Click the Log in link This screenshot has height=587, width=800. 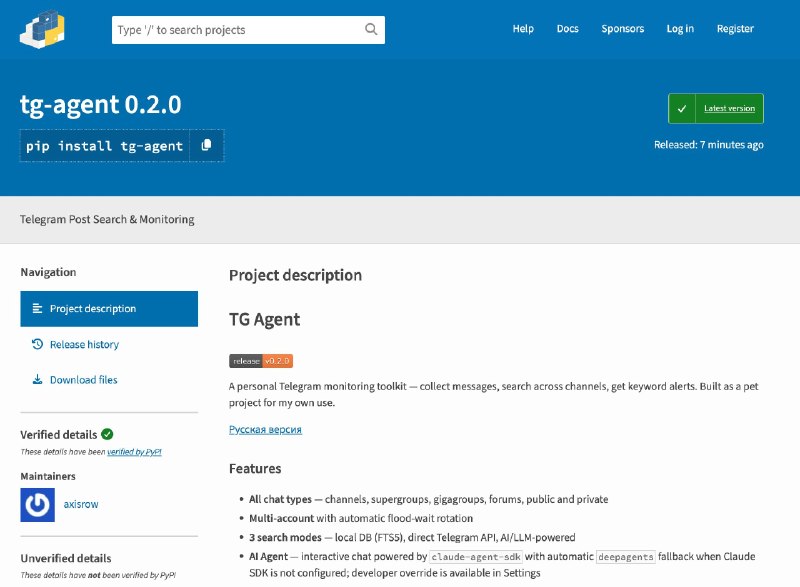click(x=680, y=28)
